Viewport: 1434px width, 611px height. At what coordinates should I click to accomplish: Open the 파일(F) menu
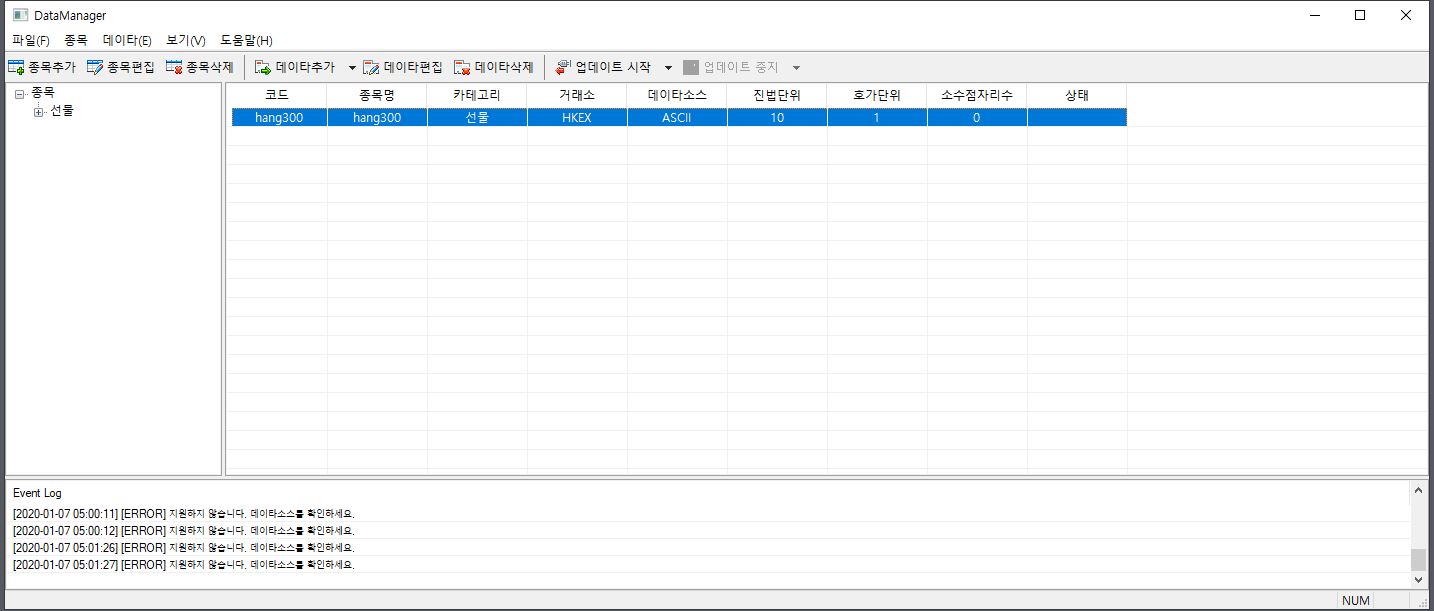tap(30, 40)
